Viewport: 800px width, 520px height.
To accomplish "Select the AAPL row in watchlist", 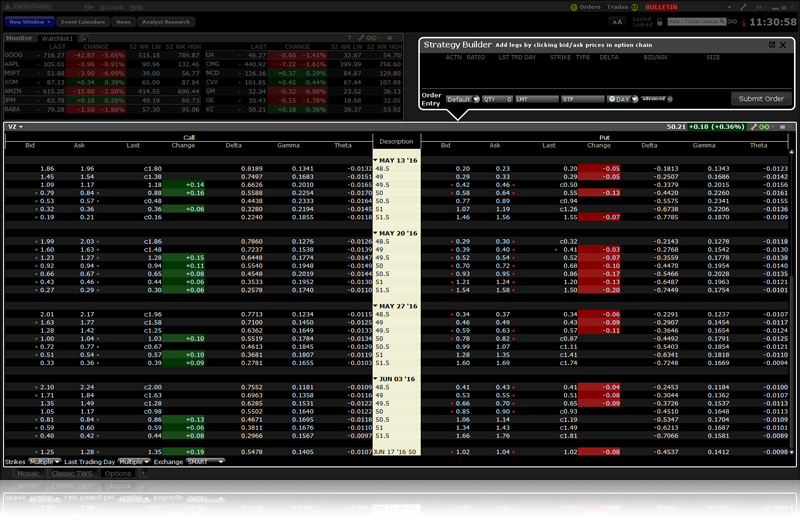I will click(x=104, y=64).
